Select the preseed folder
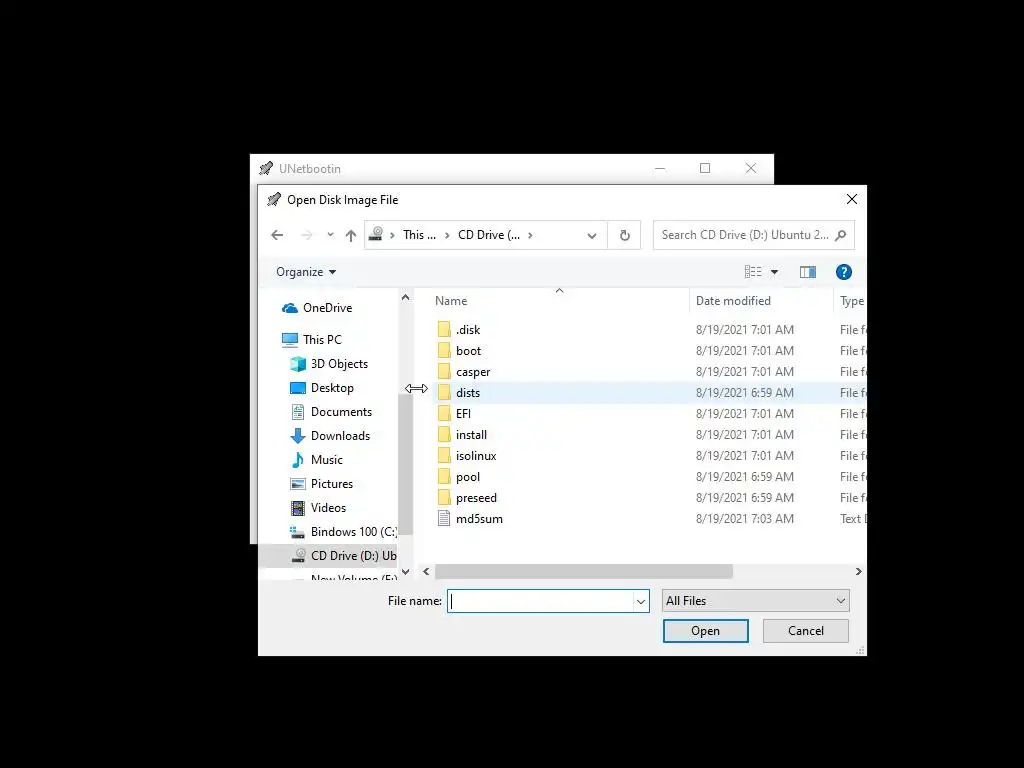 [476, 498]
